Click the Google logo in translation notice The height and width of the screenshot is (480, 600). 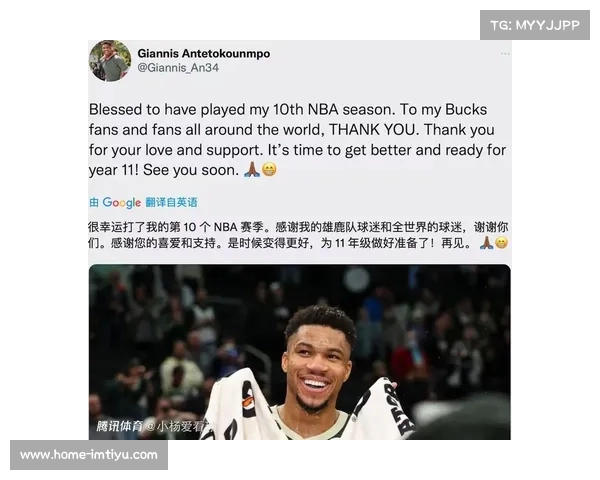point(122,202)
